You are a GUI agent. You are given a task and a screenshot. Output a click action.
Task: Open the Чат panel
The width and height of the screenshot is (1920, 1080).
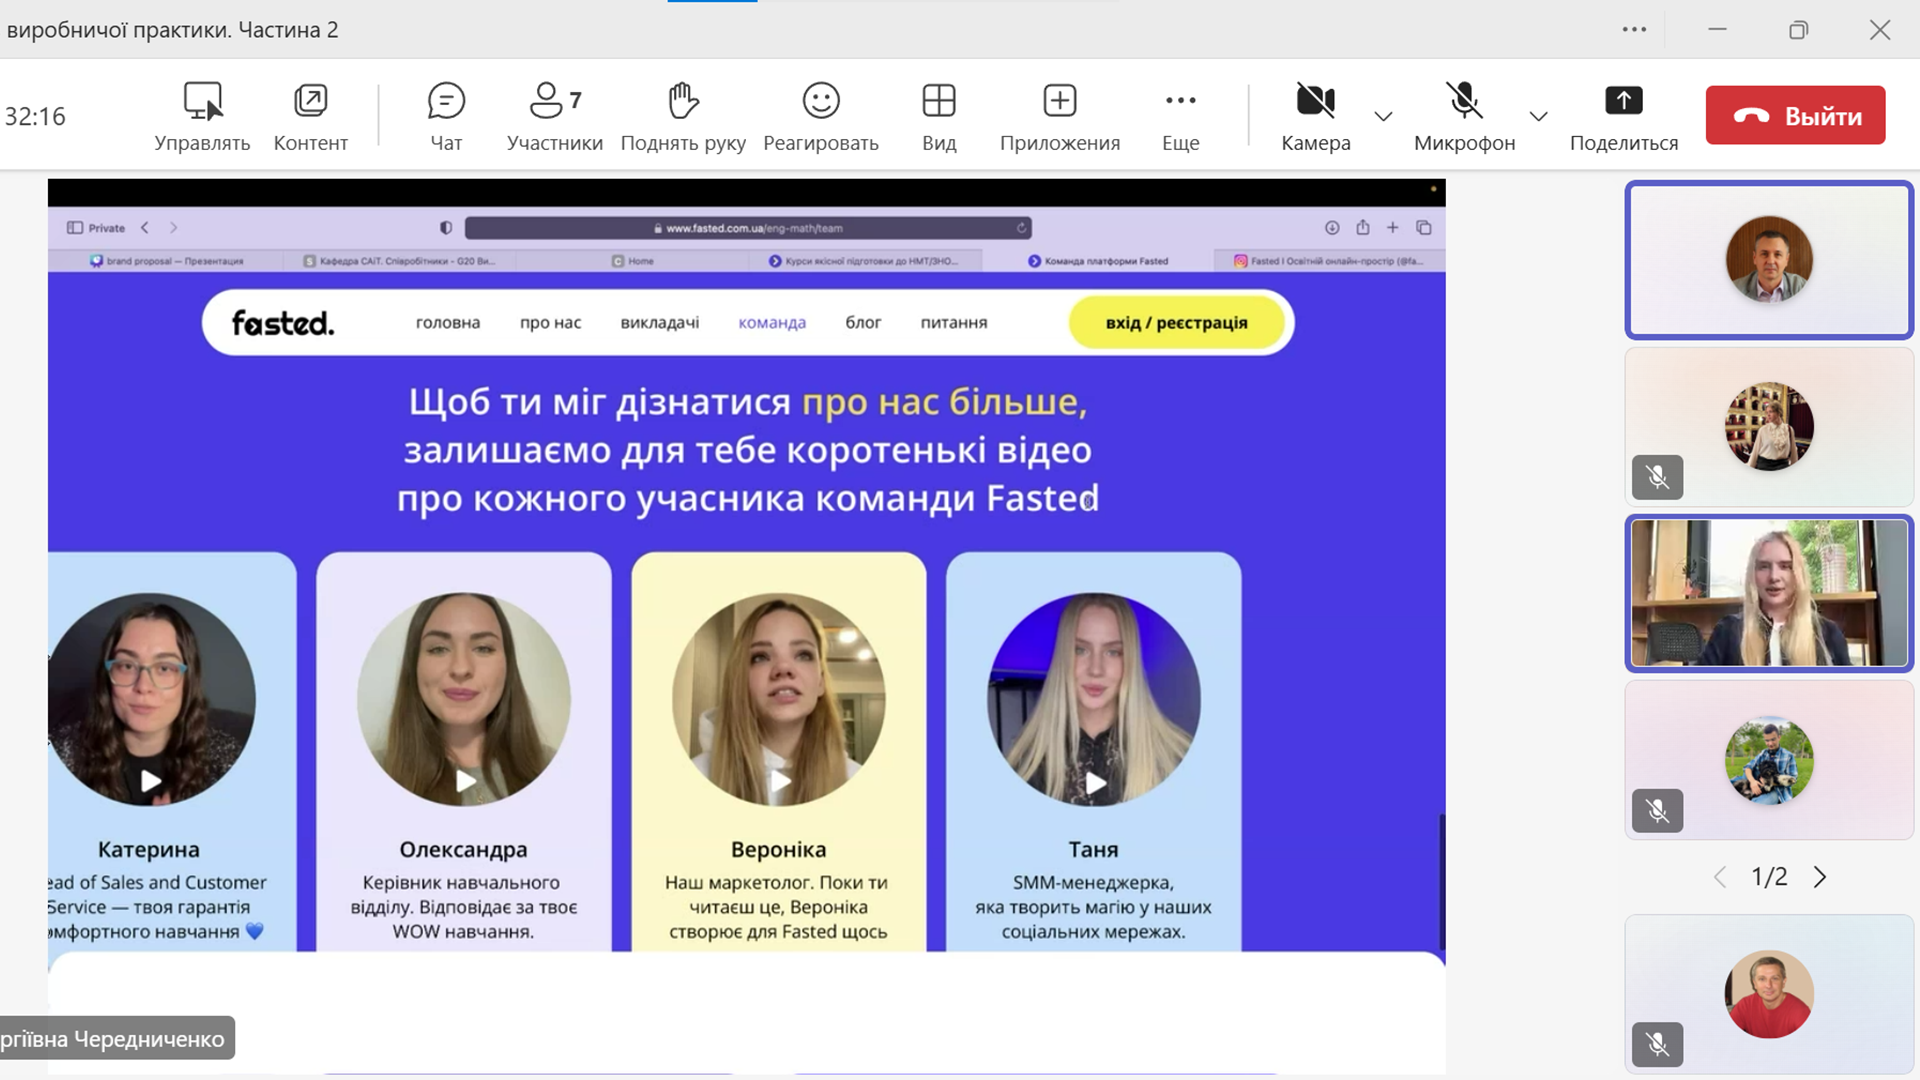[x=446, y=117]
